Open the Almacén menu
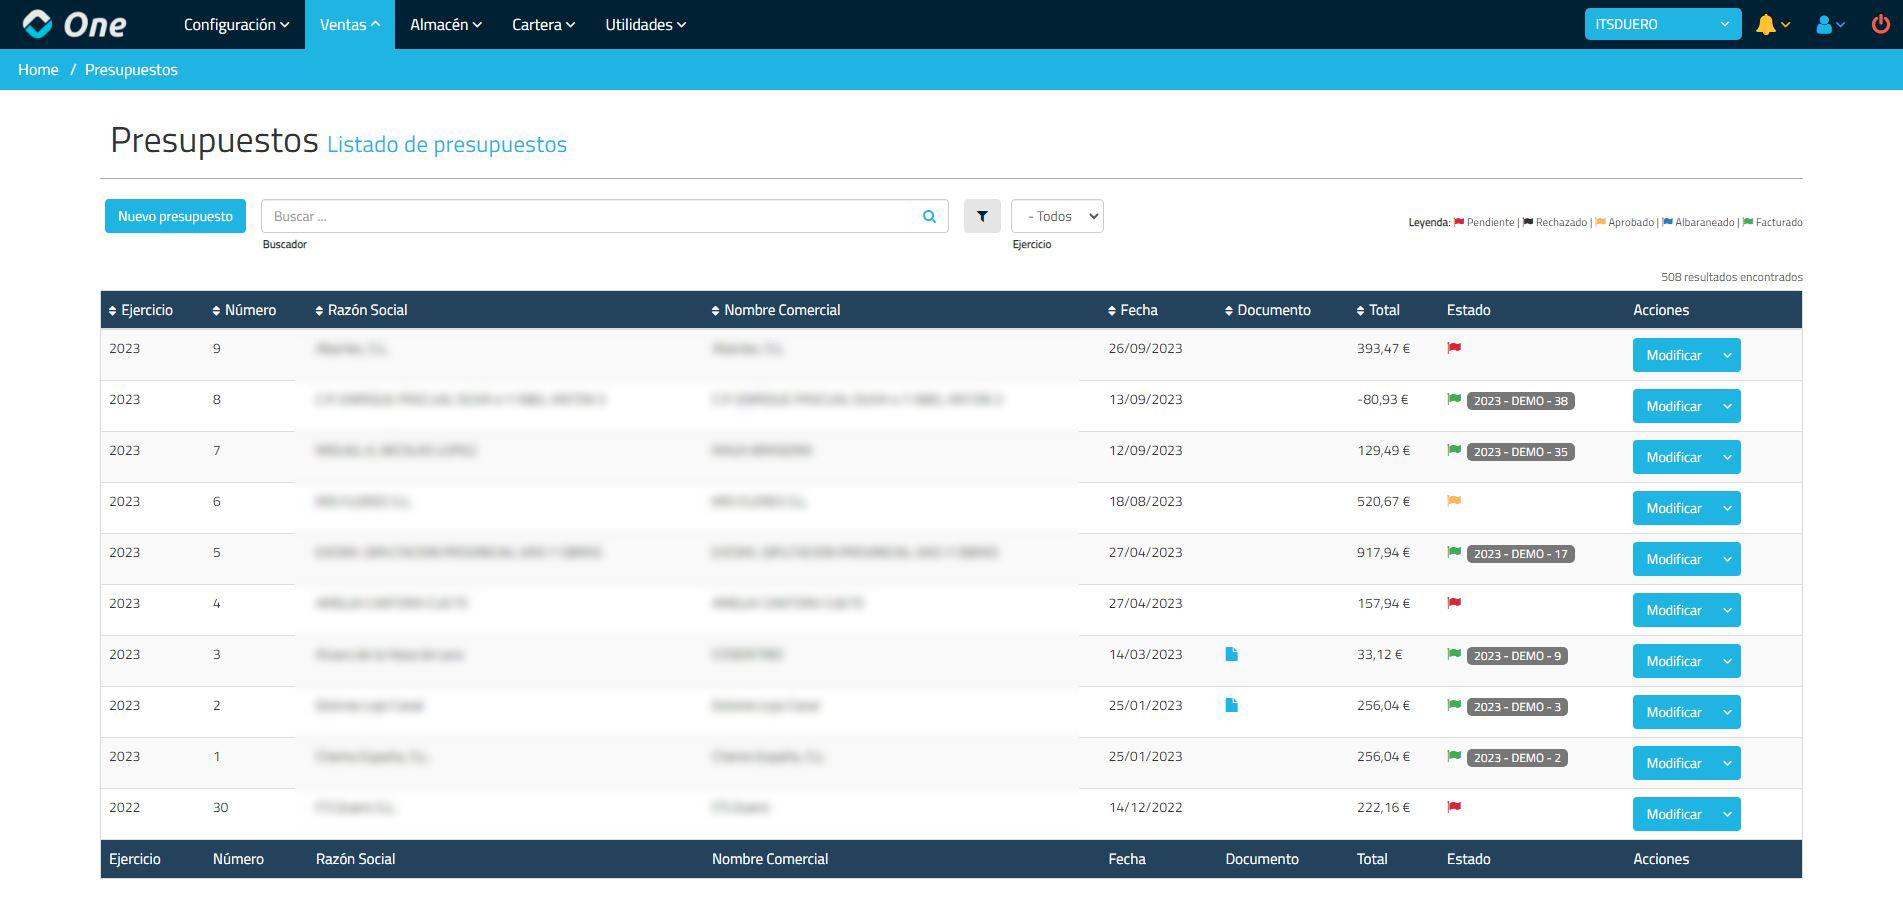Screen dimensions: 1903x897 point(446,24)
